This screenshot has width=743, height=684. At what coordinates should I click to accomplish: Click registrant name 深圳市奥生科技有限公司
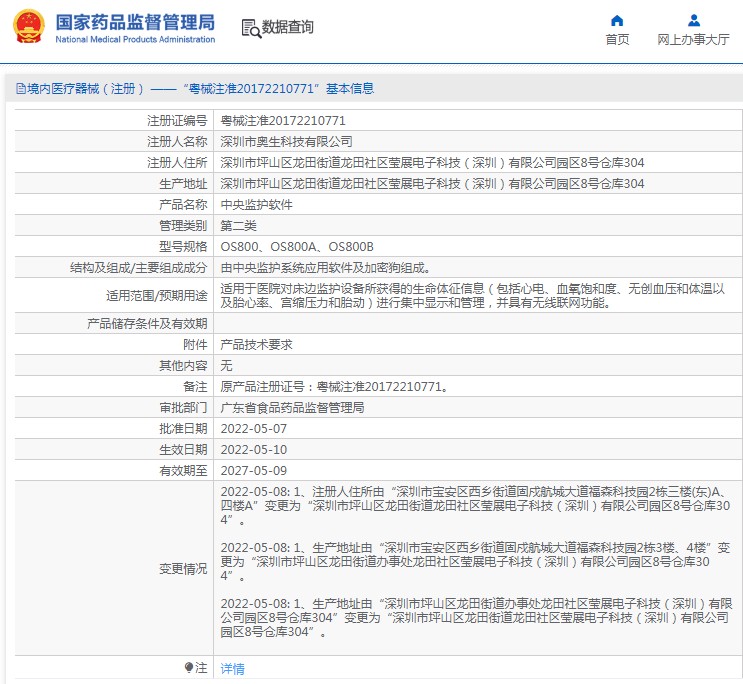[x=286, y=142]
